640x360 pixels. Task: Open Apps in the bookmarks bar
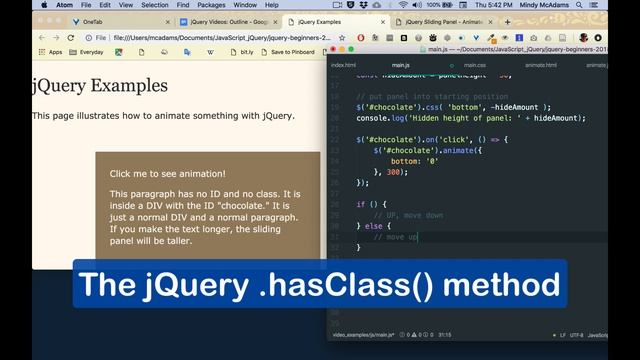point(51,52)
